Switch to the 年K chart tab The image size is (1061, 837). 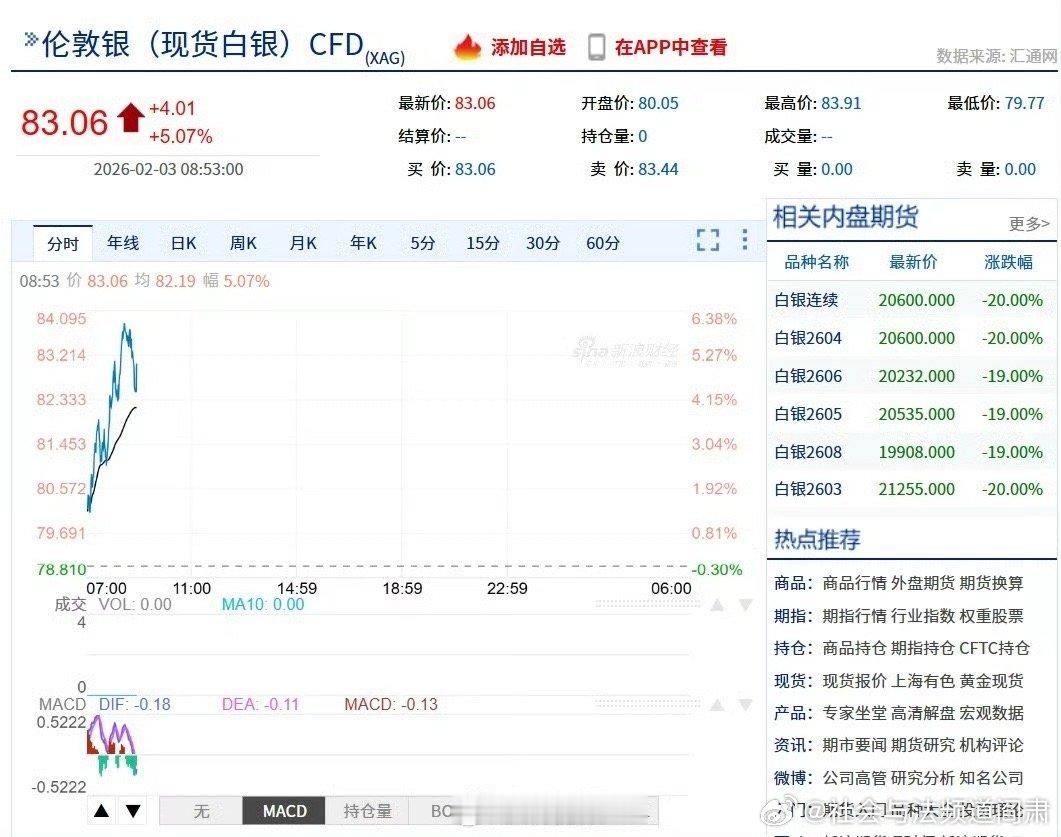(x=363, y=243)
